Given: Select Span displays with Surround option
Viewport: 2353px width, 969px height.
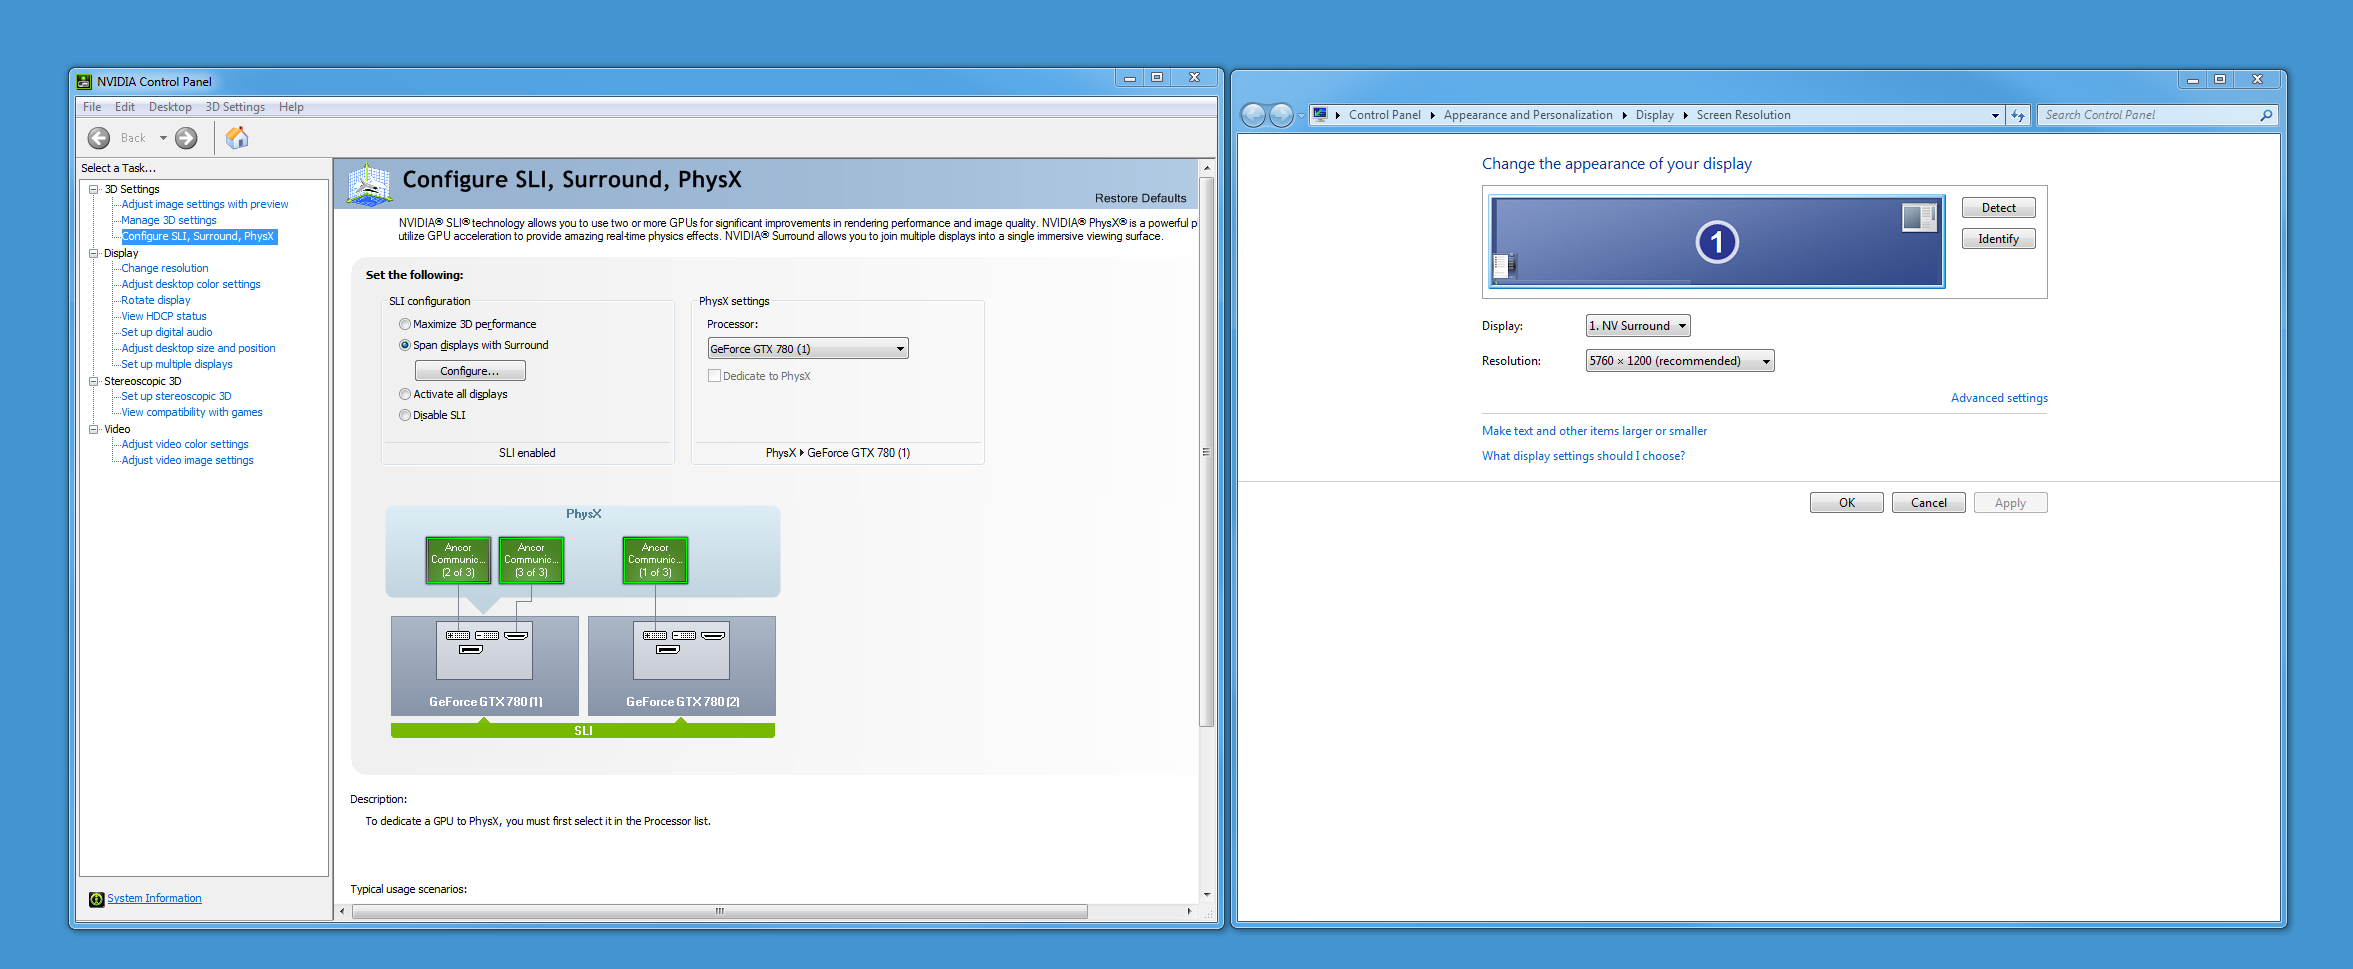Looking at the screenshot, I should point(405,345).
